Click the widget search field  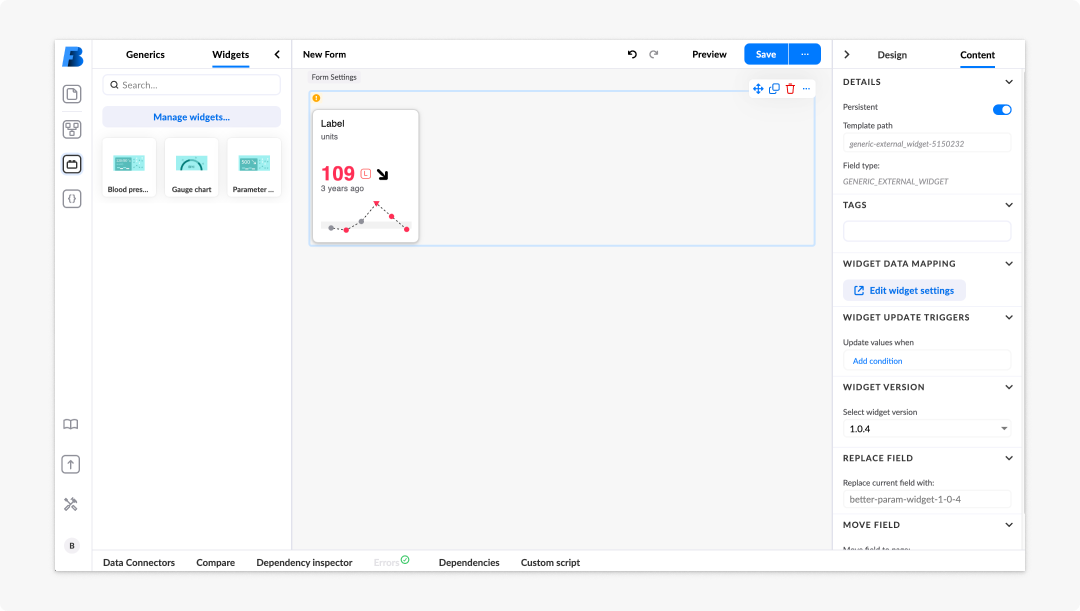tap(191, 85)
